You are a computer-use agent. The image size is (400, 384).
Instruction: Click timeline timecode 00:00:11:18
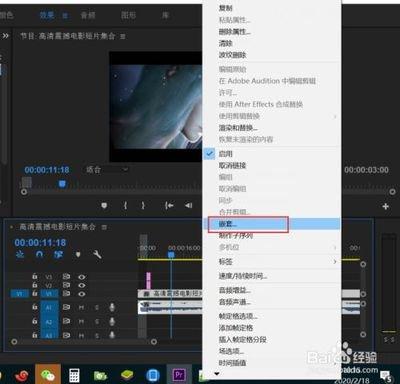(40, 242)
